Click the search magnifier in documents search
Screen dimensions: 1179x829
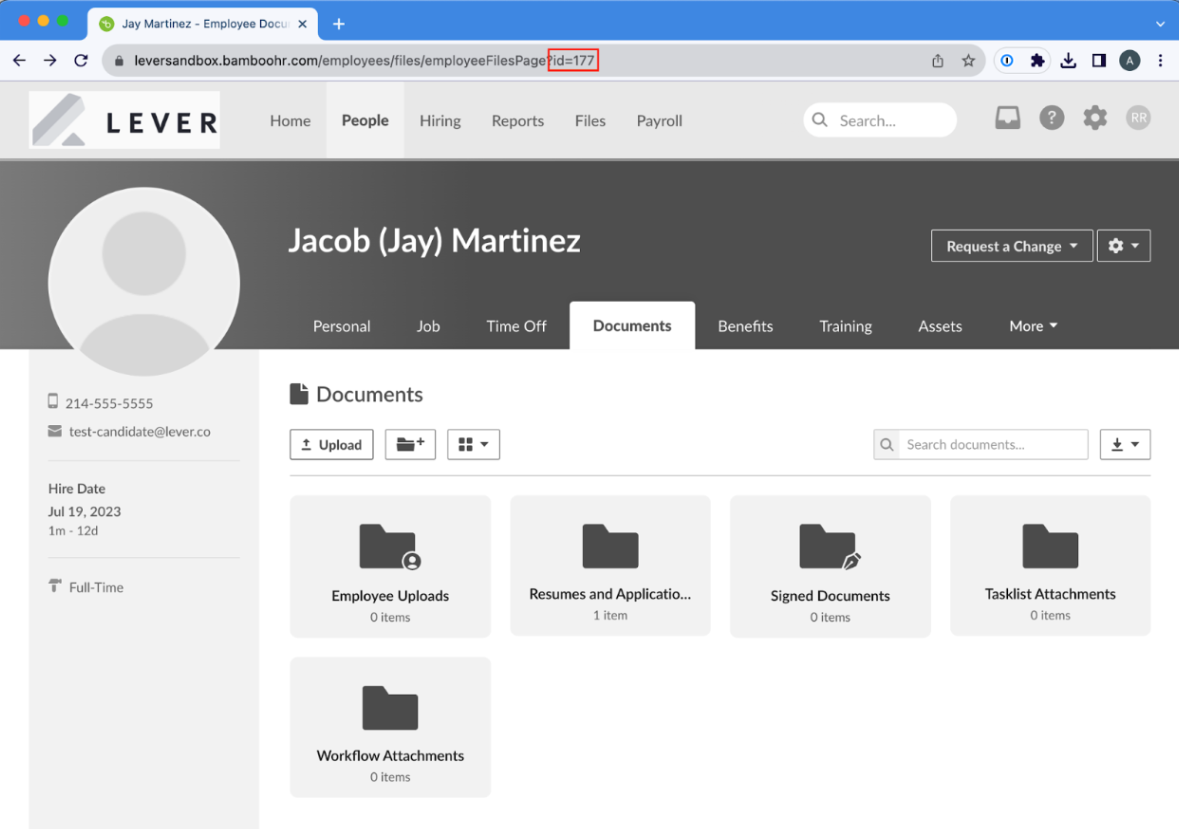[x=887, y=444]
